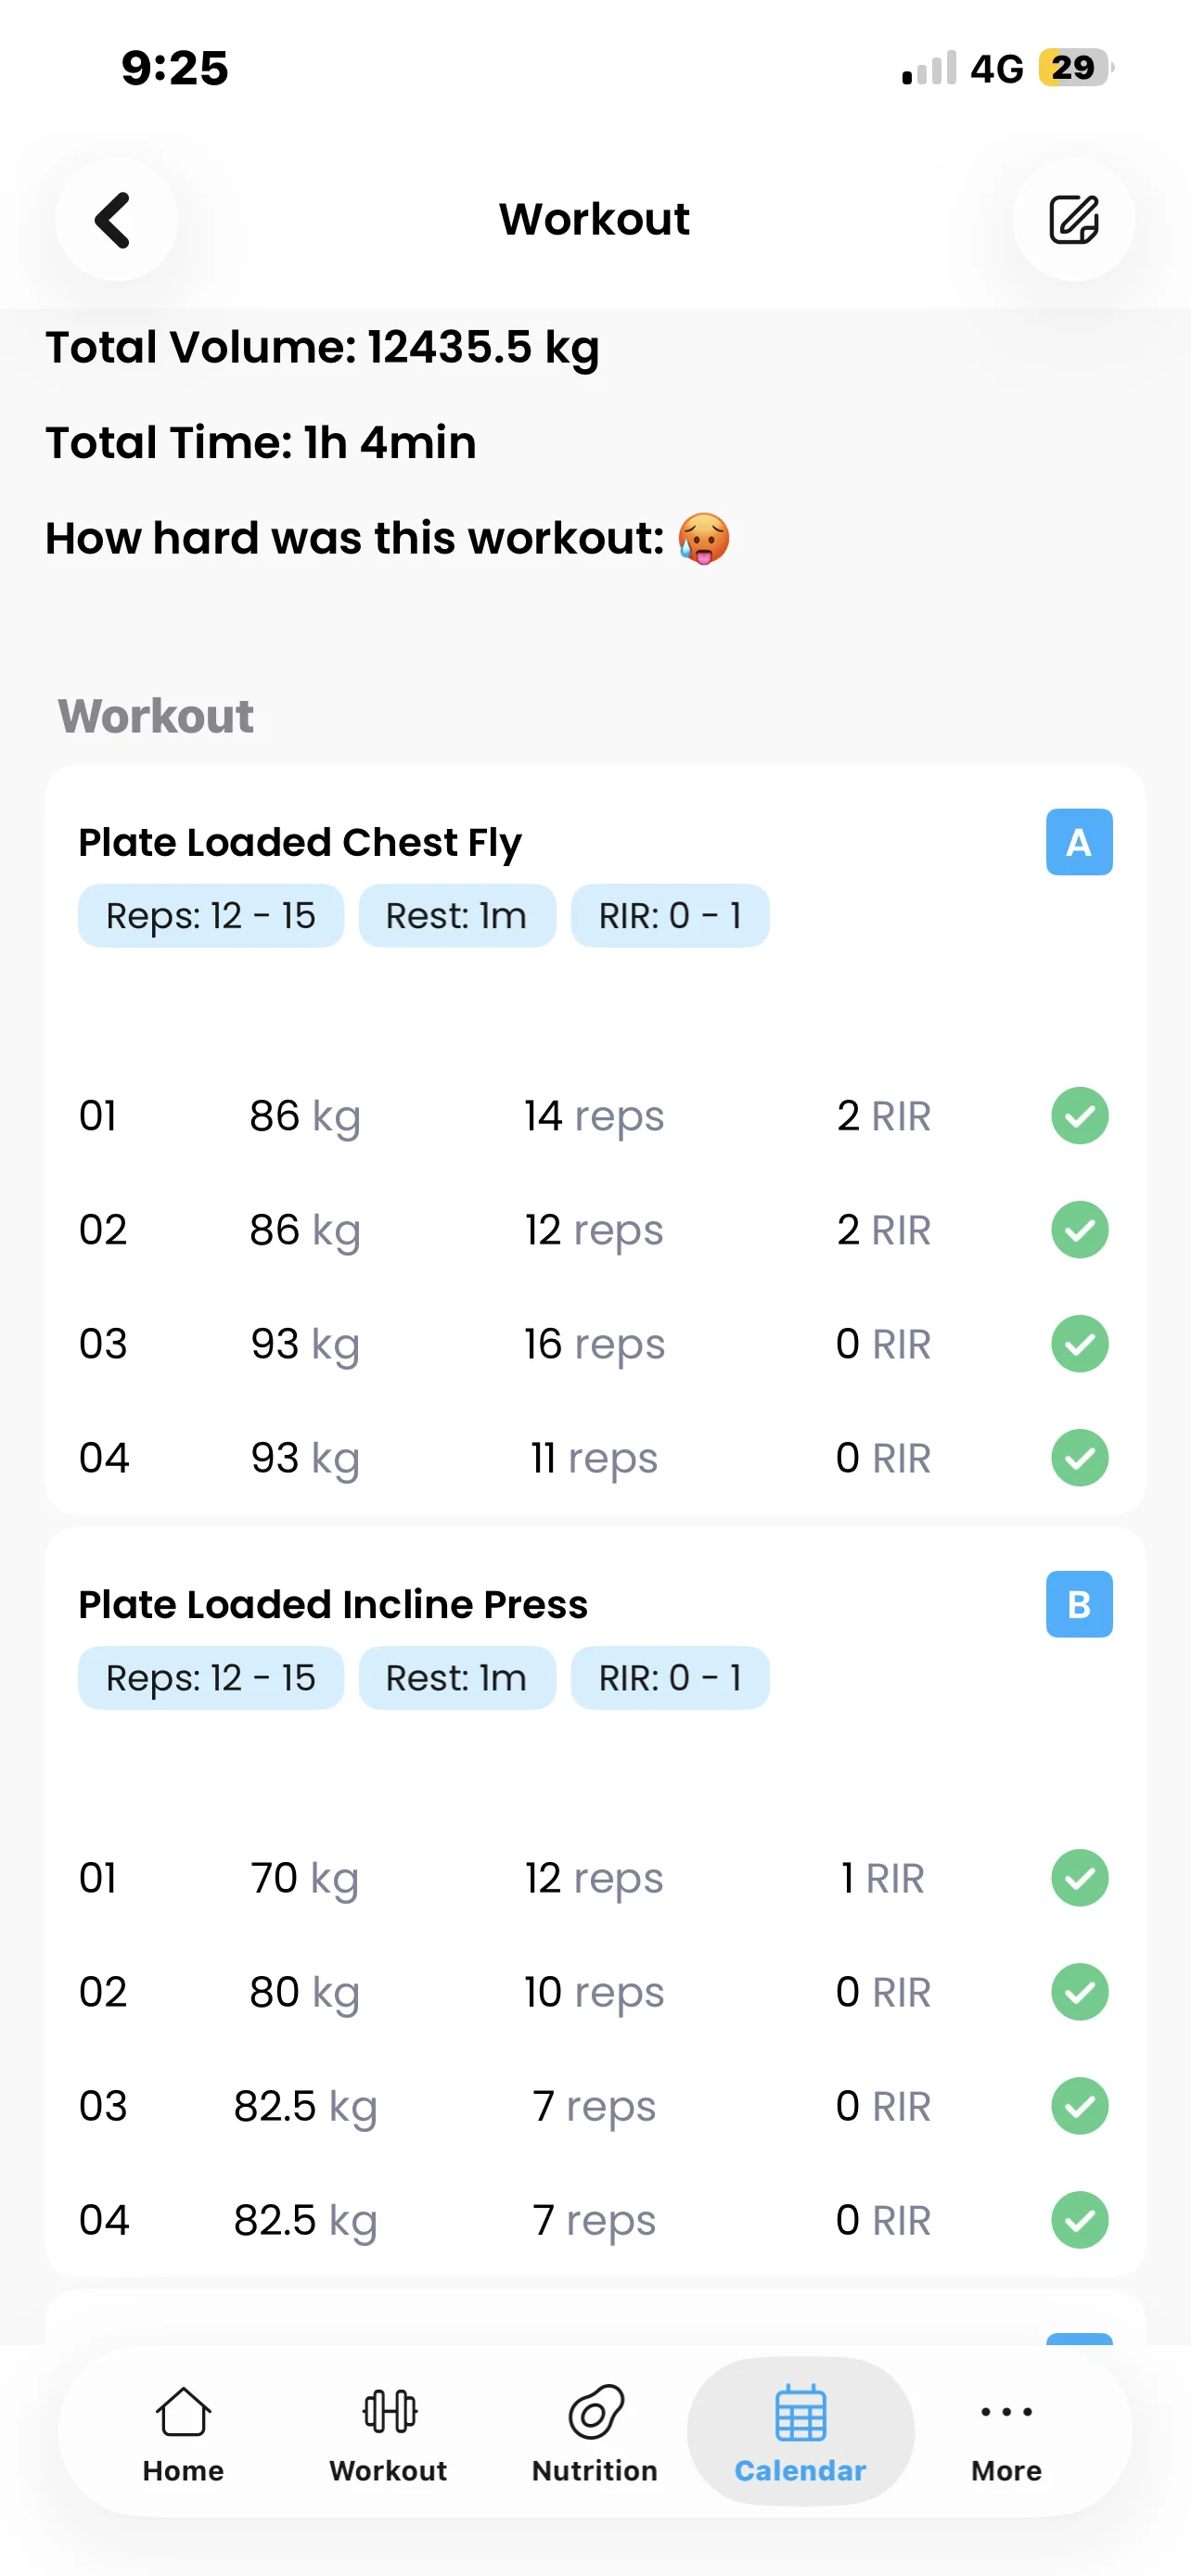
Task: Tap the Plate Loaded Chest Fly title
Action: point(300,842)
